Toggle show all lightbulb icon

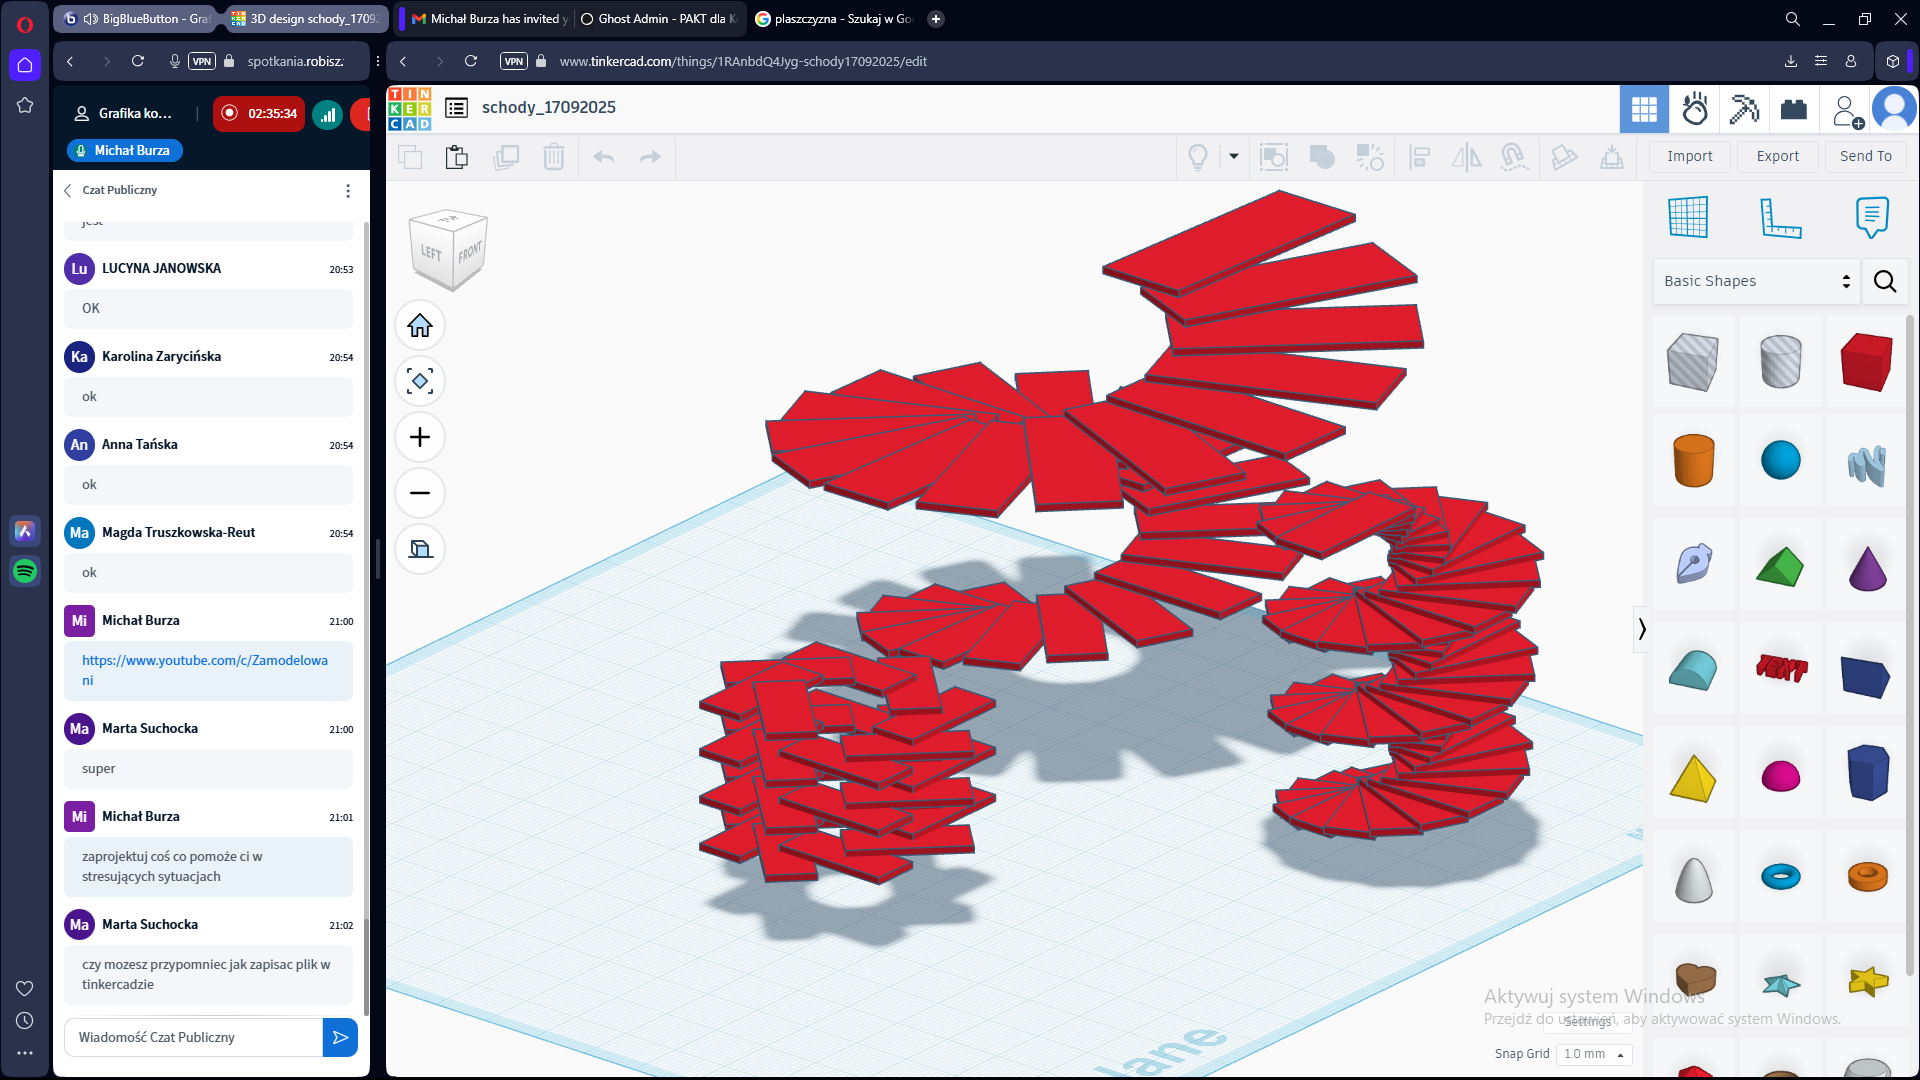pyautogui.click(x=1197, y=157)
